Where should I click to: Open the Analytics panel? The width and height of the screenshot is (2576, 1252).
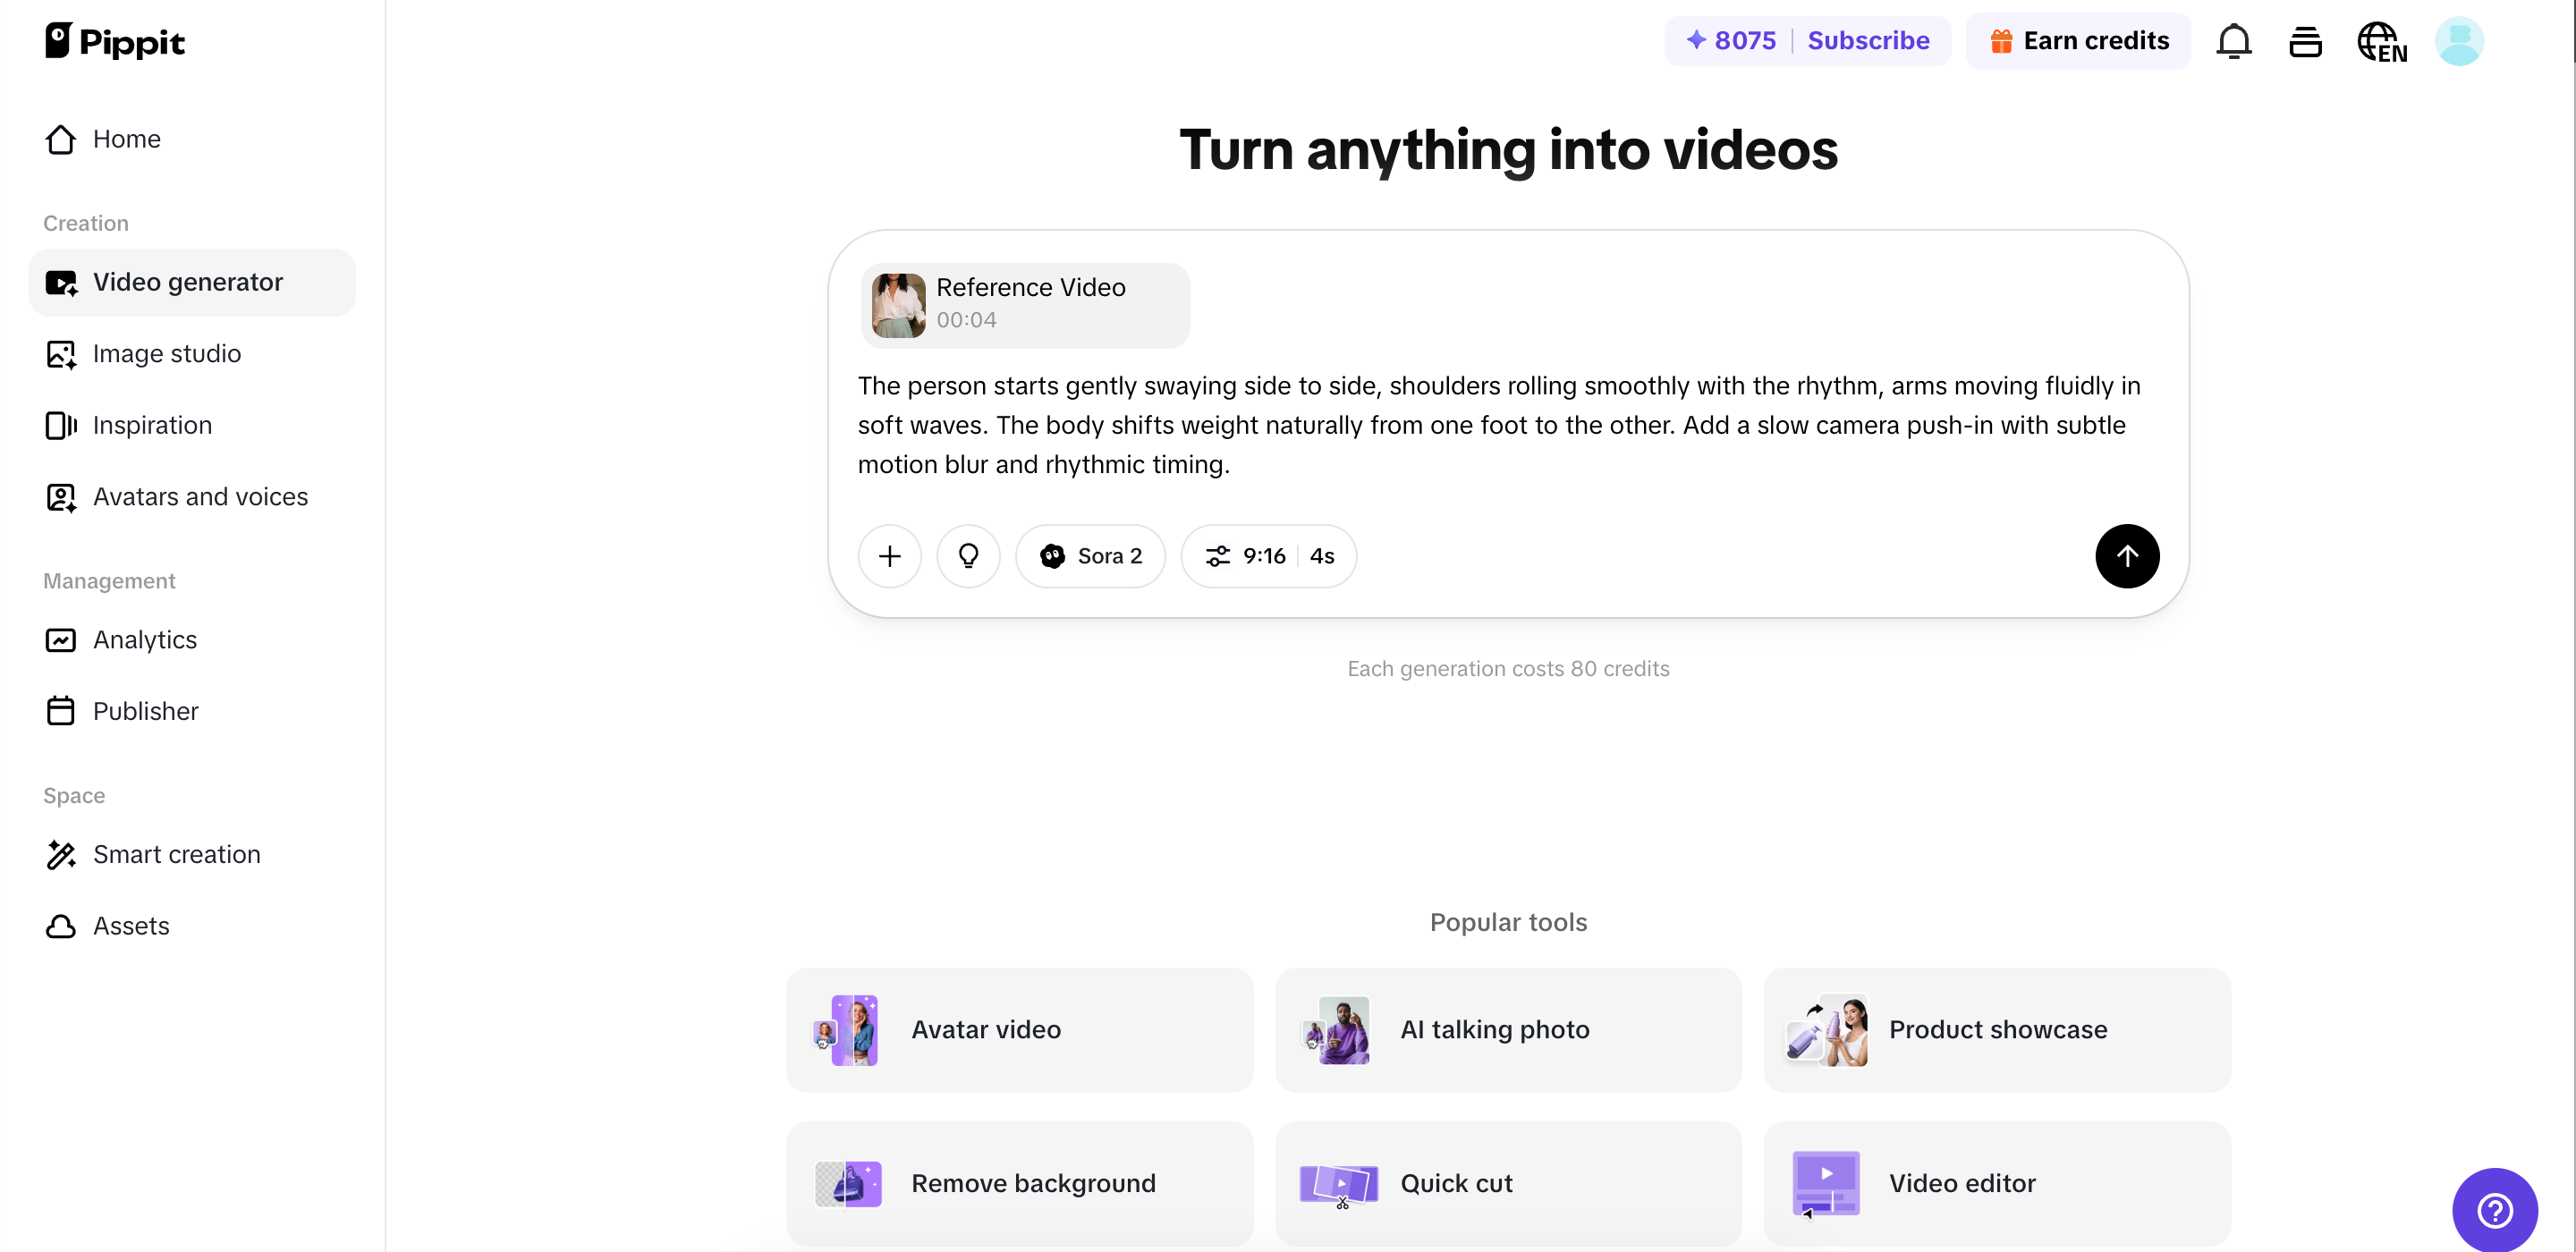coord(145,640)
